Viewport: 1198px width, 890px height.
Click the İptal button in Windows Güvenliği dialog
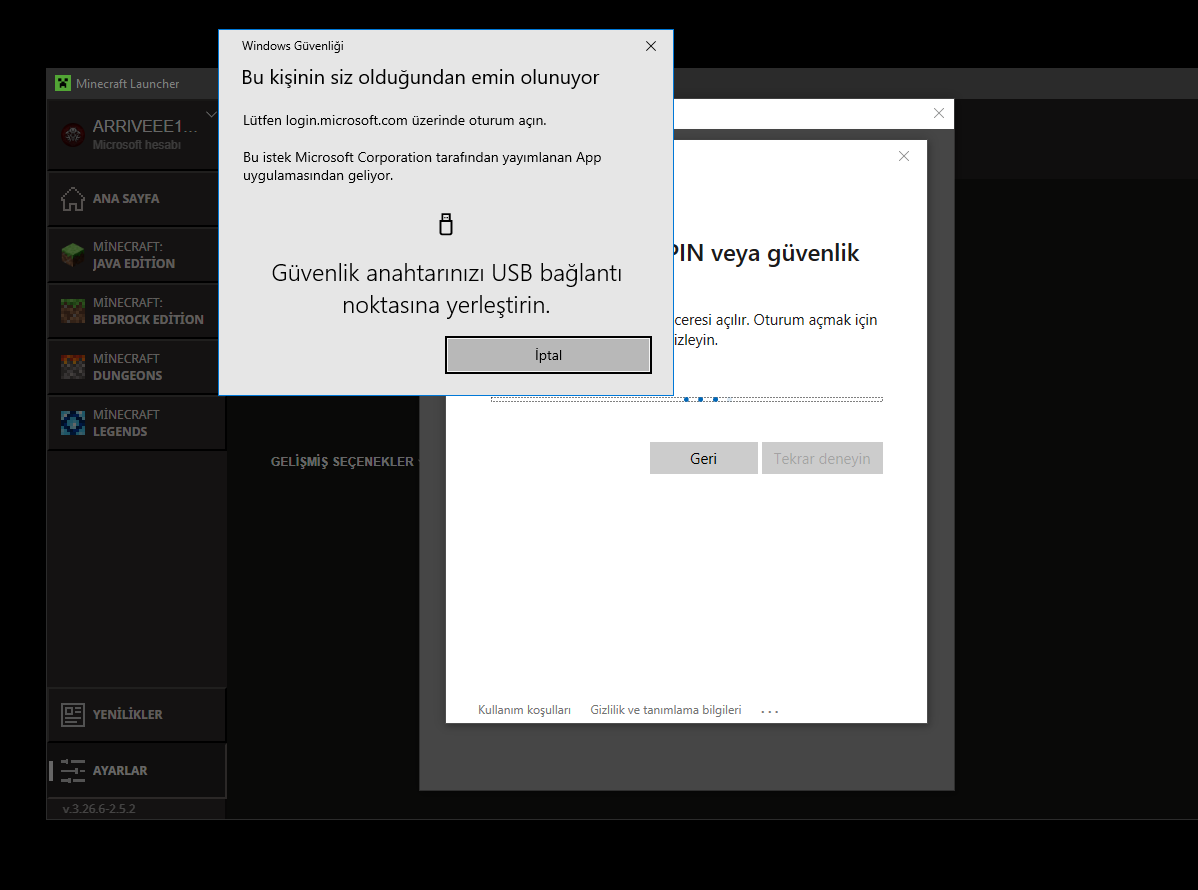coord(548,355)
